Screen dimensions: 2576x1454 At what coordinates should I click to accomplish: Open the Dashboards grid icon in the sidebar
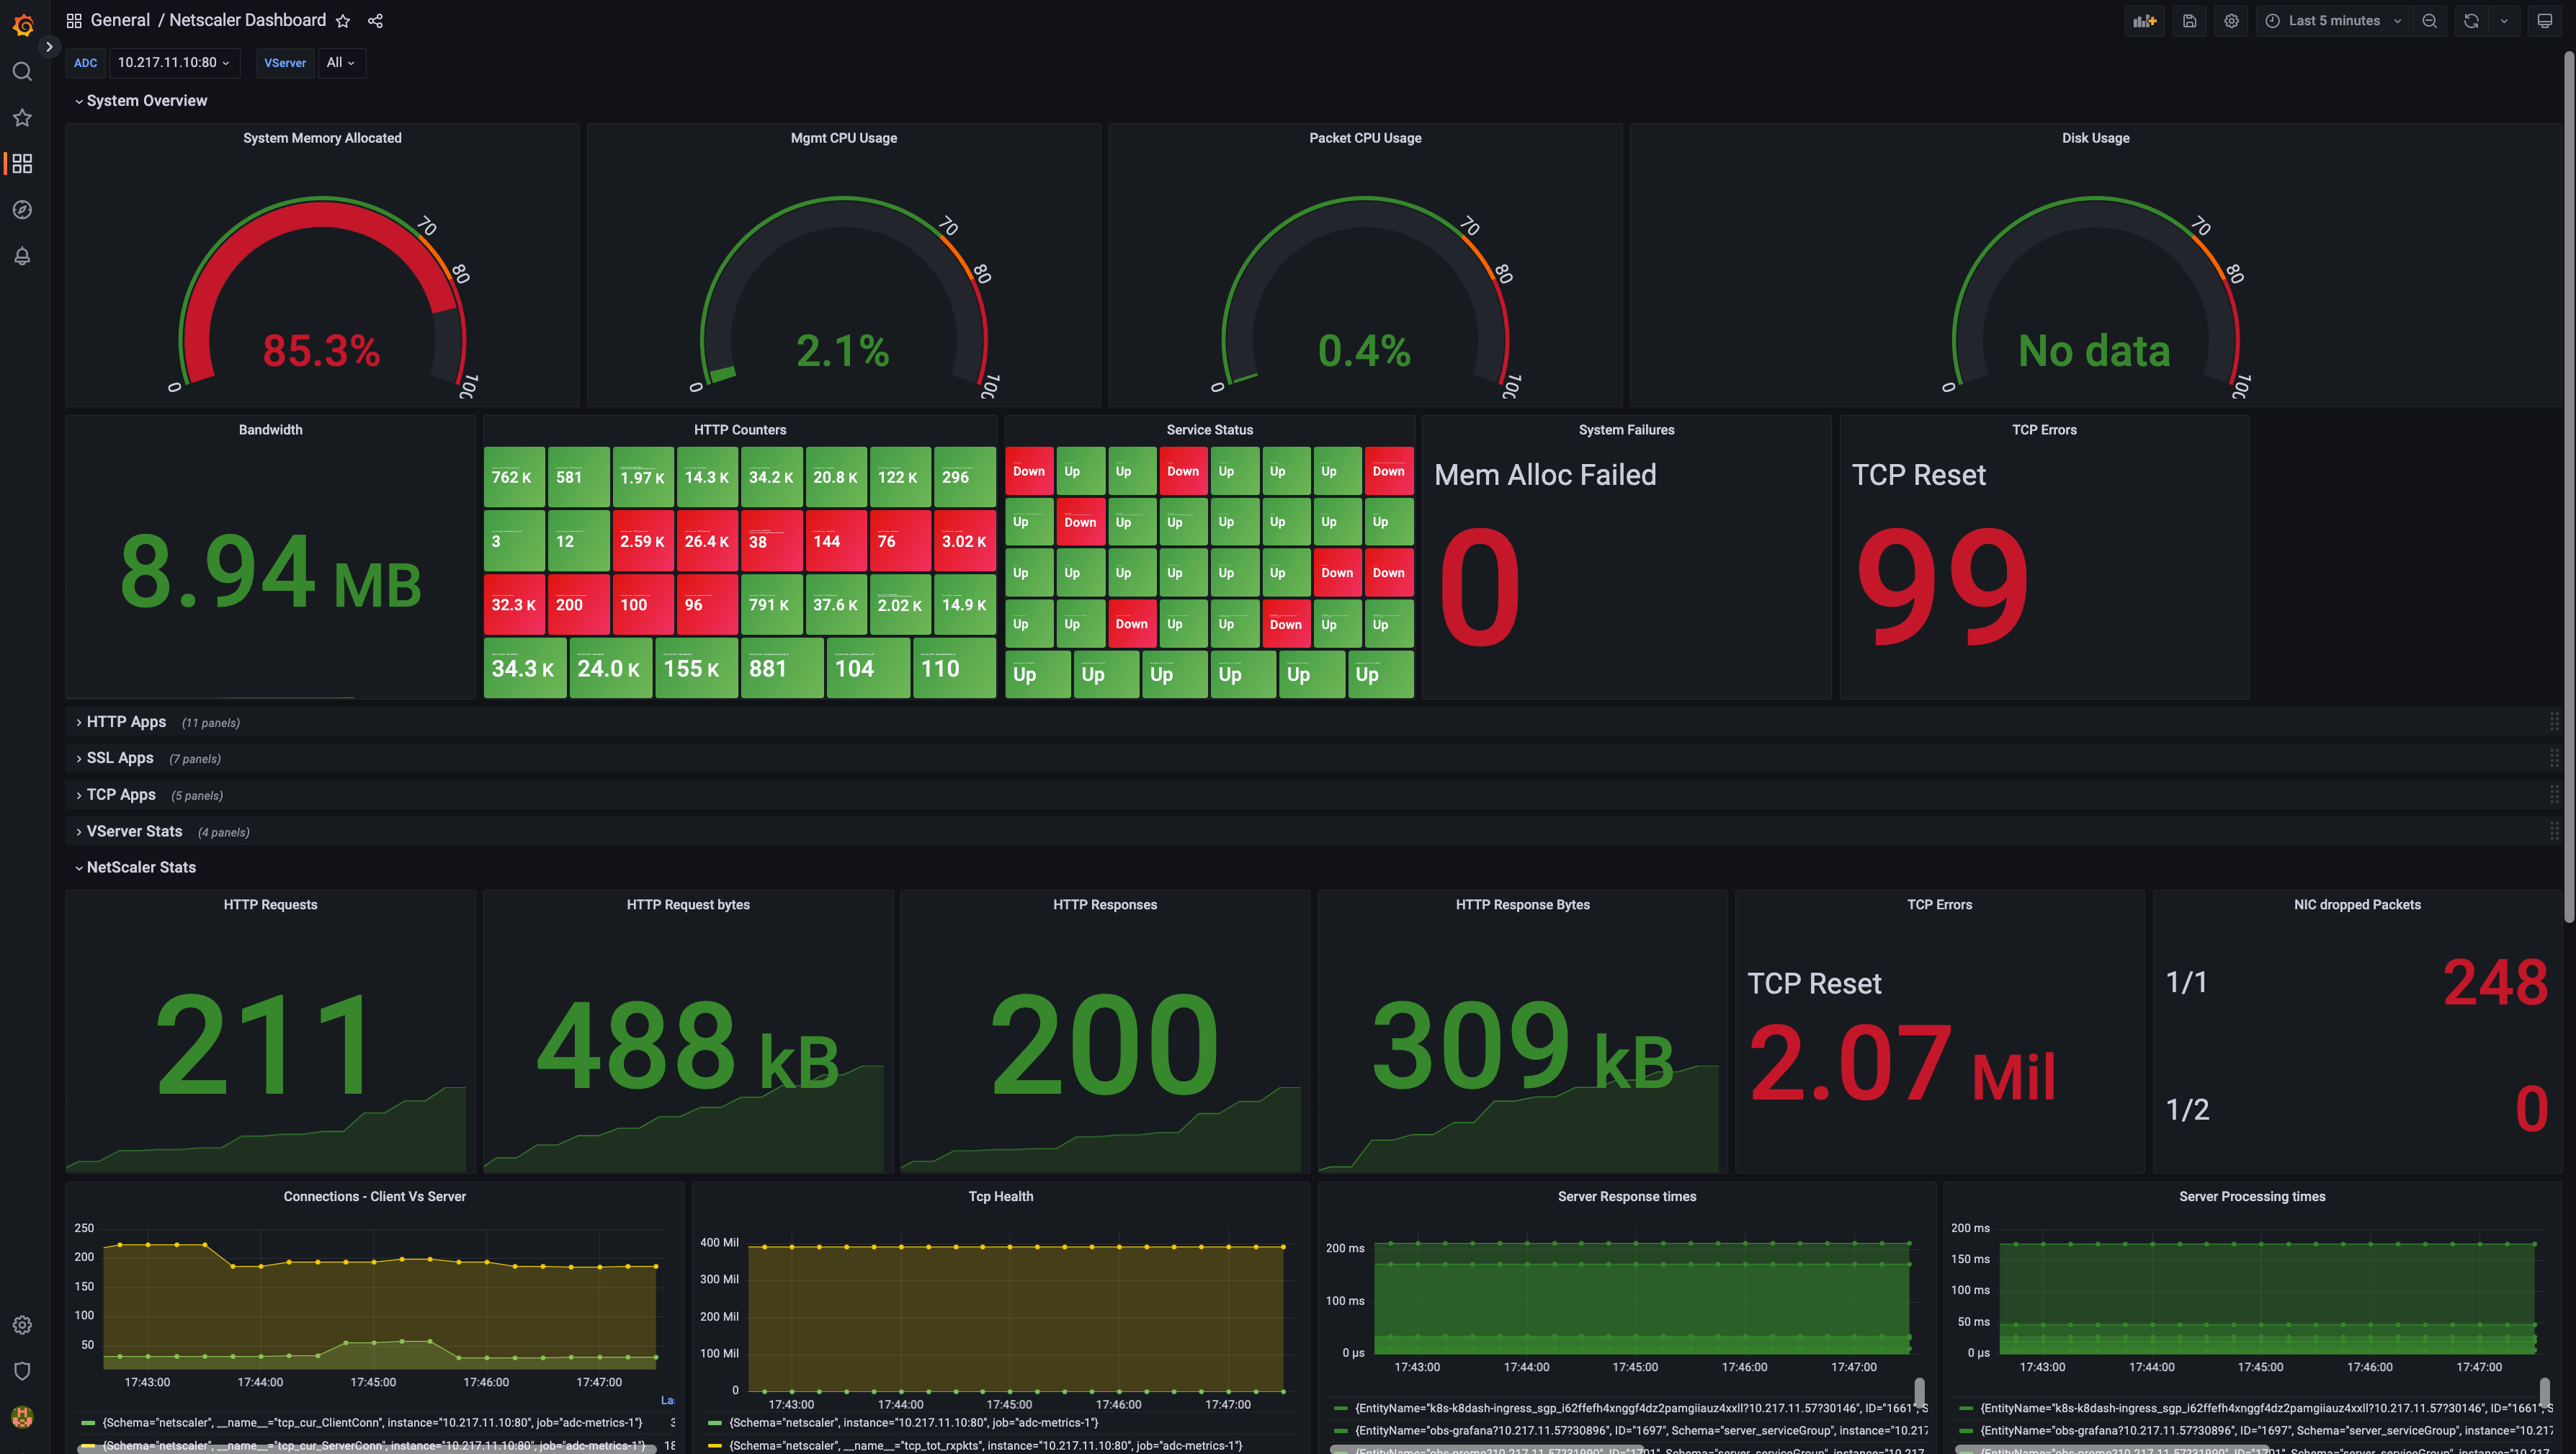[22, 163]
